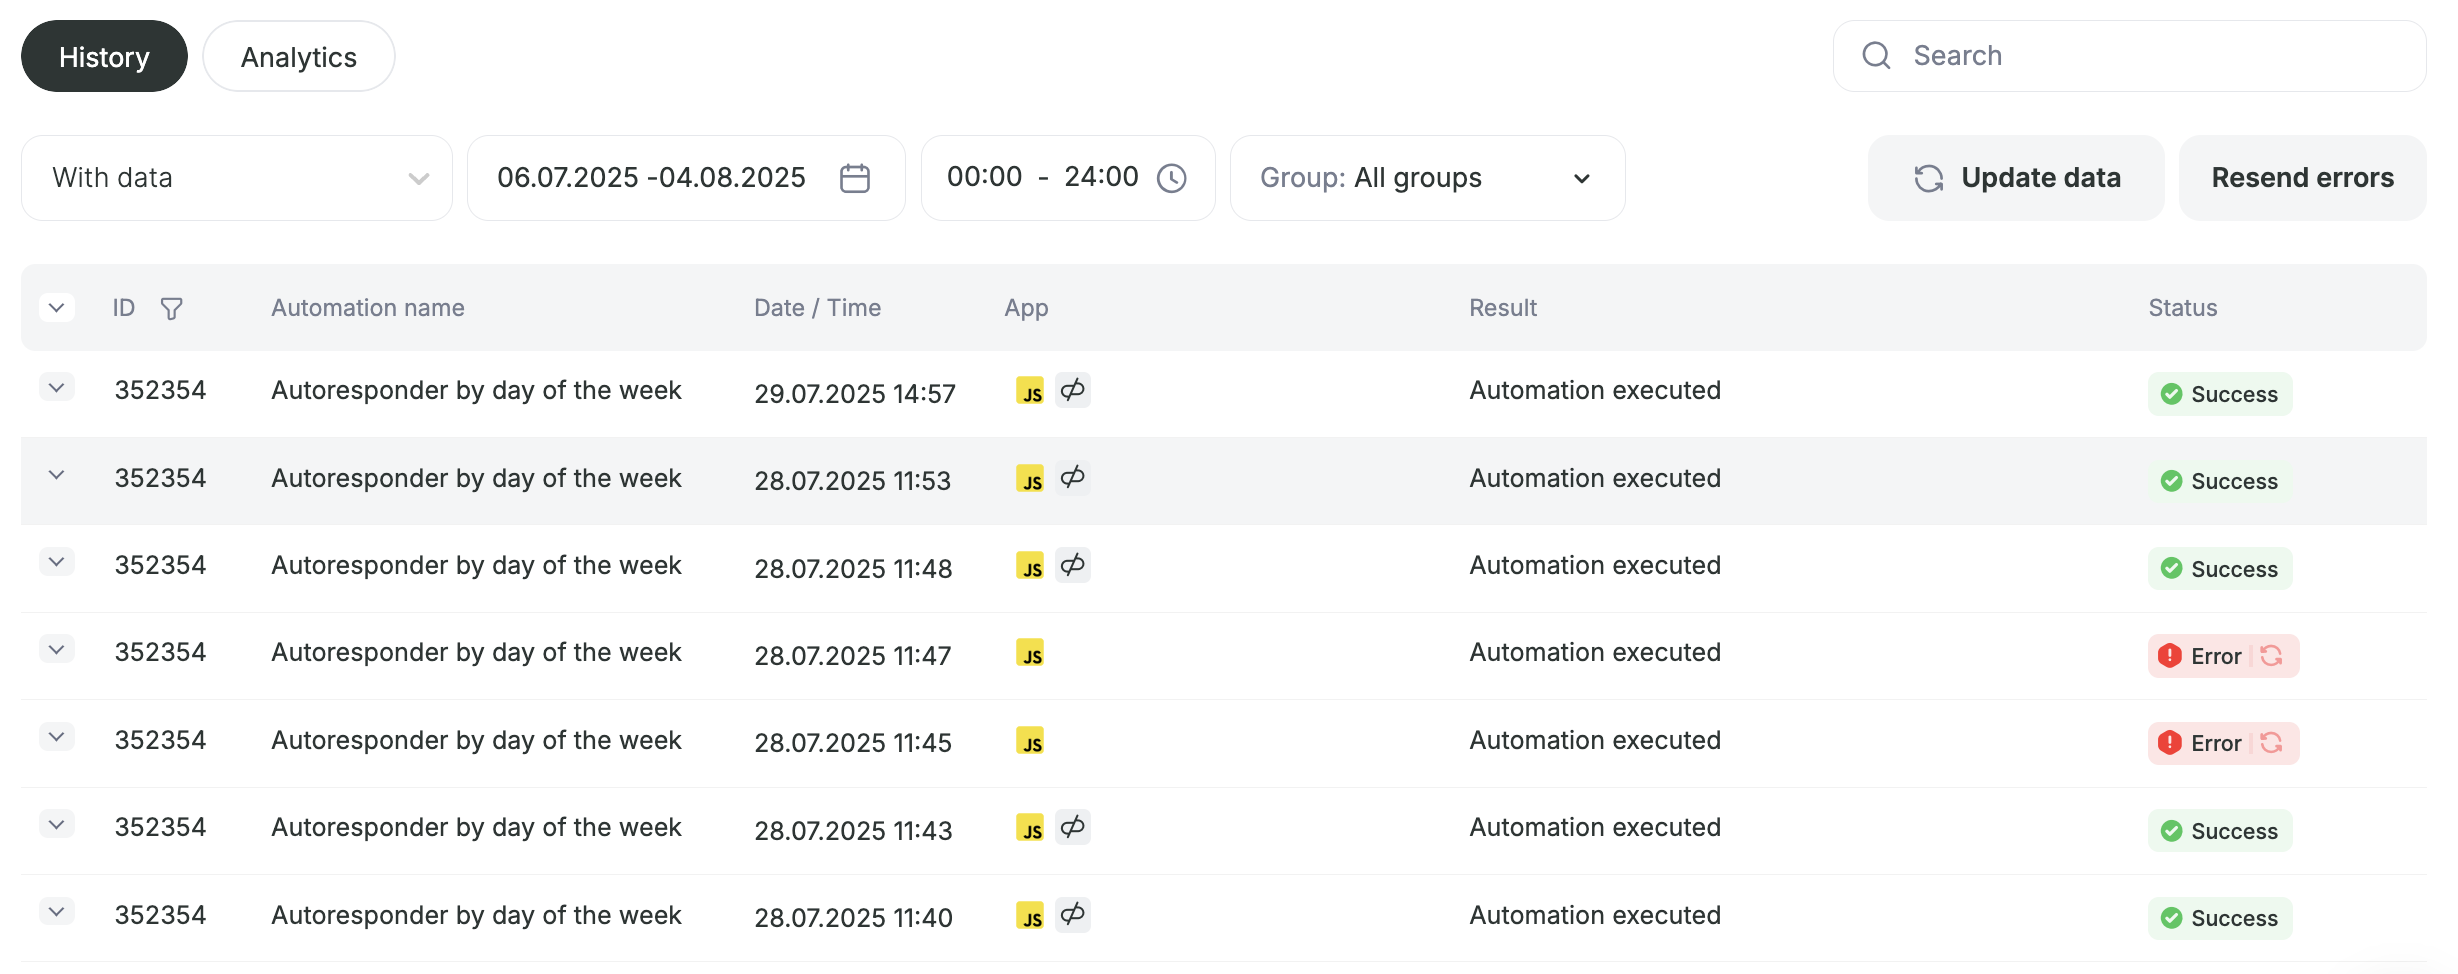Focus the Search input field
This screenshot has height=974, width=2458.
(x=2130, y=56)
